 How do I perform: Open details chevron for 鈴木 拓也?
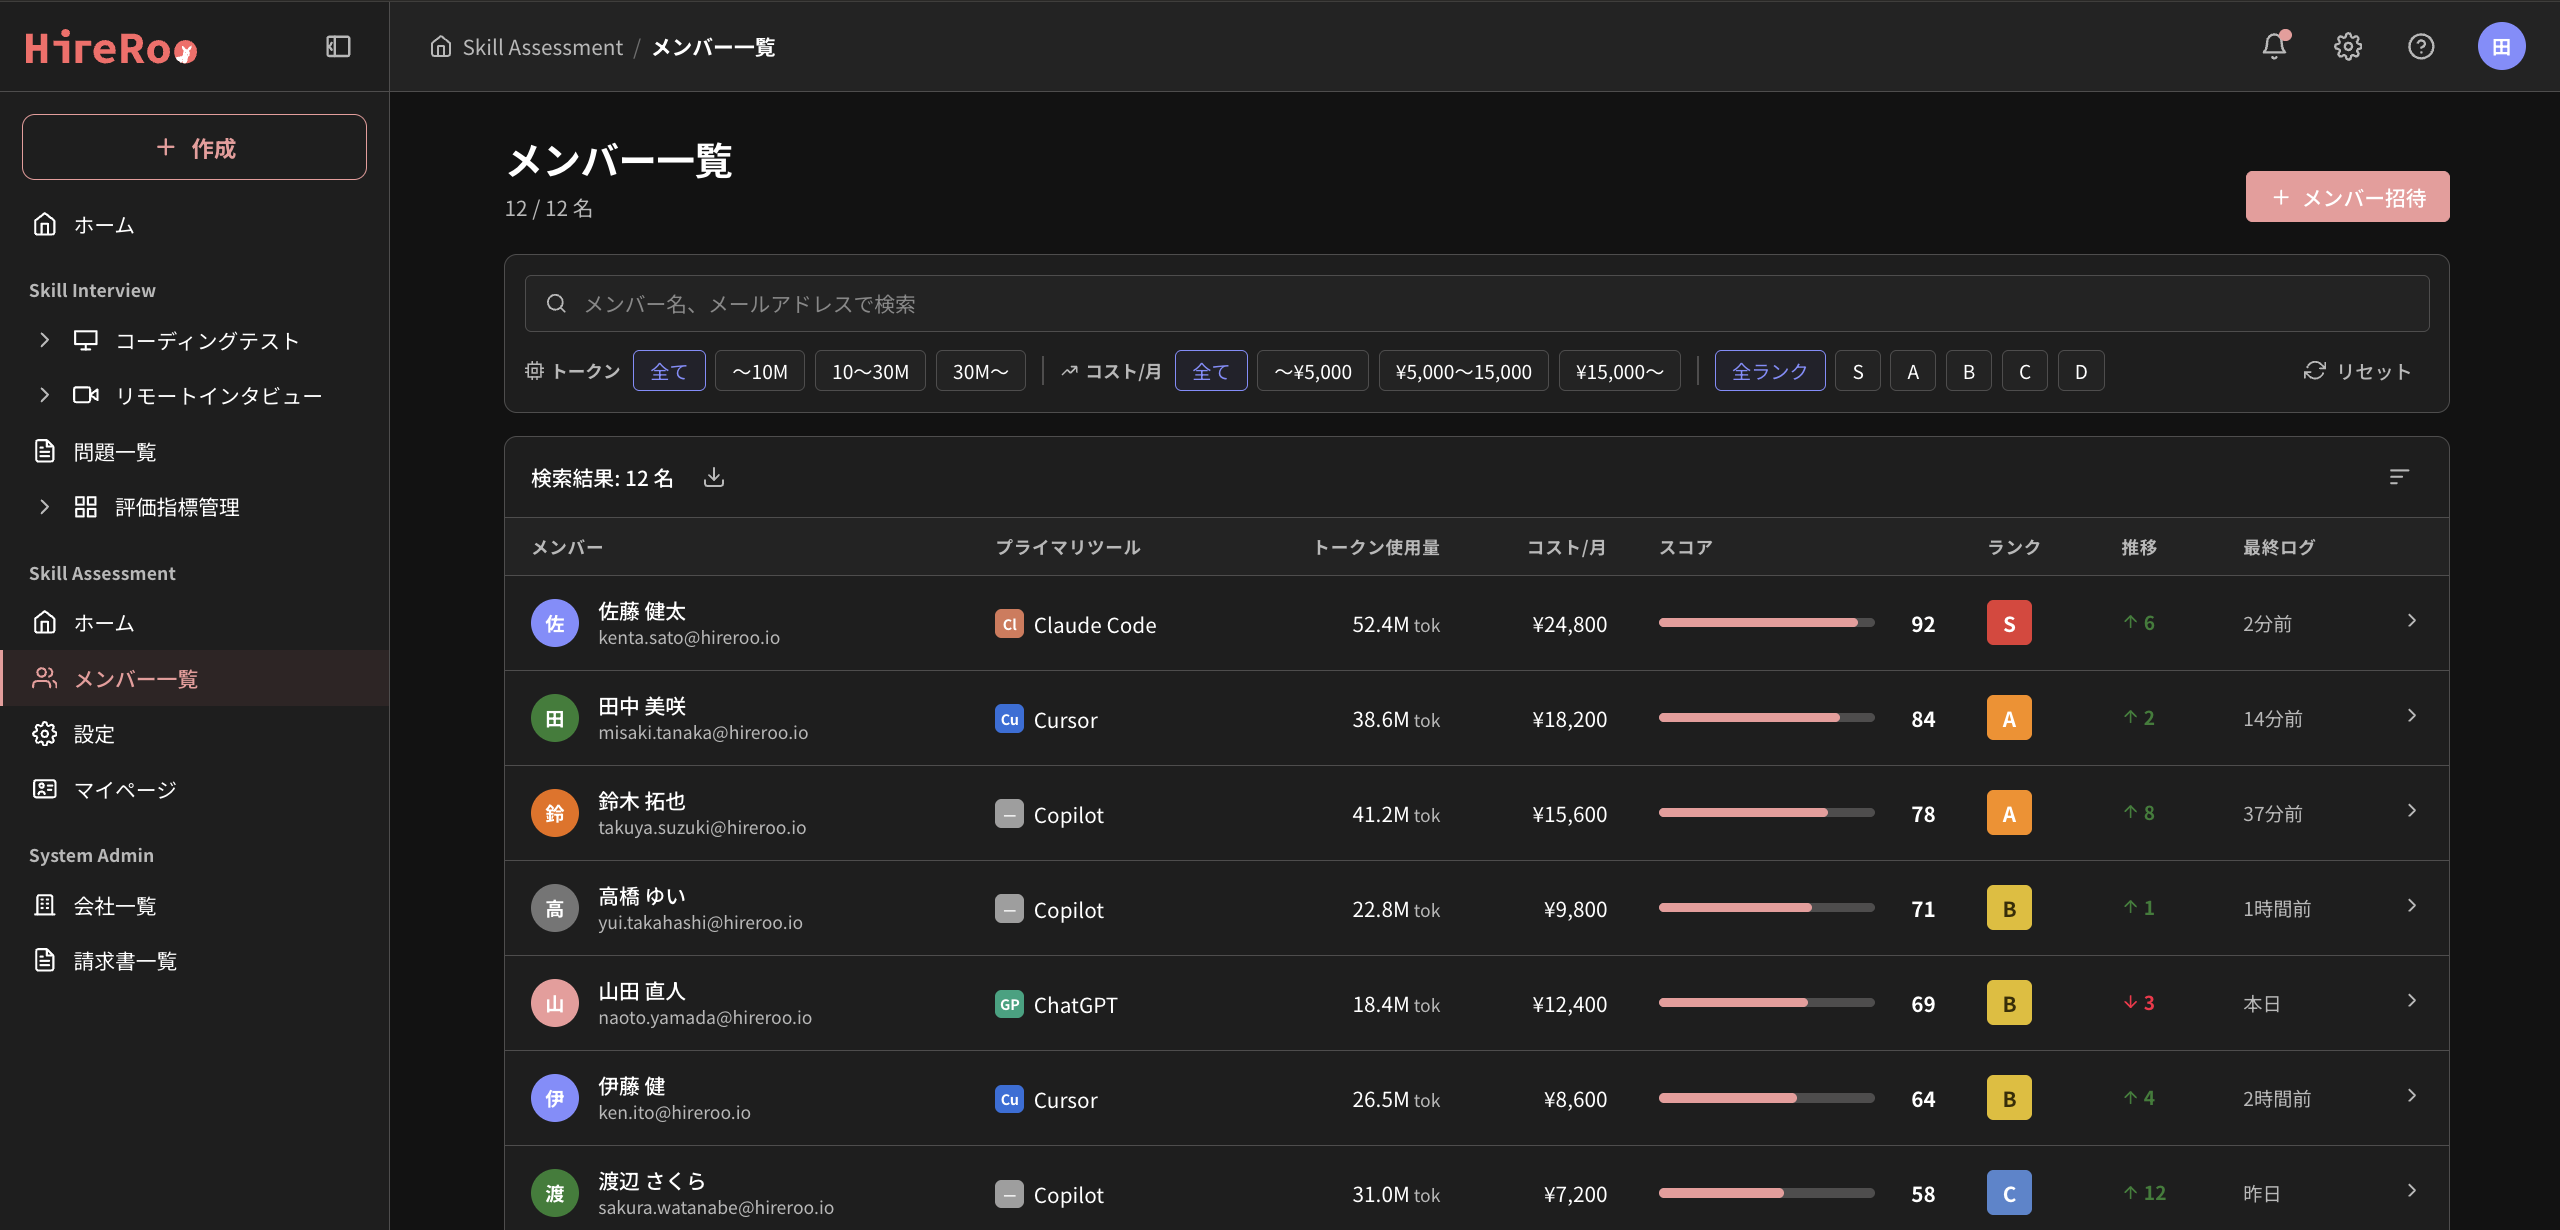[2412, 811]
